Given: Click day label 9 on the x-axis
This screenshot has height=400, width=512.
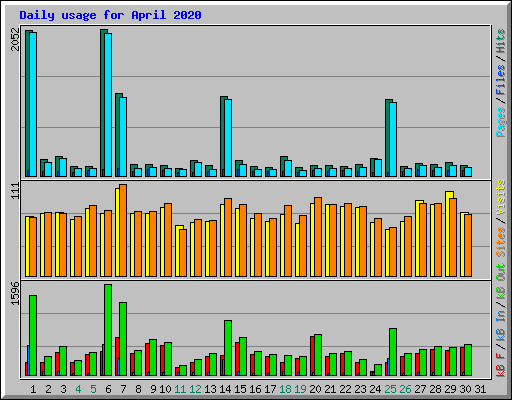Looking at the screenshot, I should tap(153, 389).
